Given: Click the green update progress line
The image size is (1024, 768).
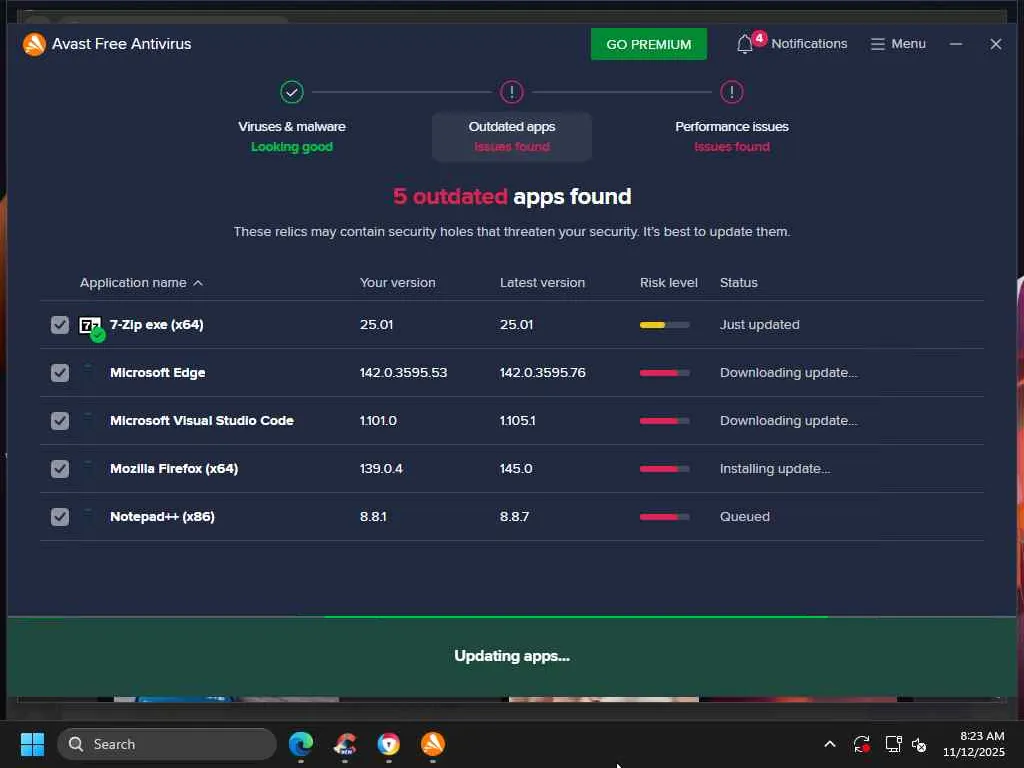Looking at the screenshot, I should [x=576, y=616].
